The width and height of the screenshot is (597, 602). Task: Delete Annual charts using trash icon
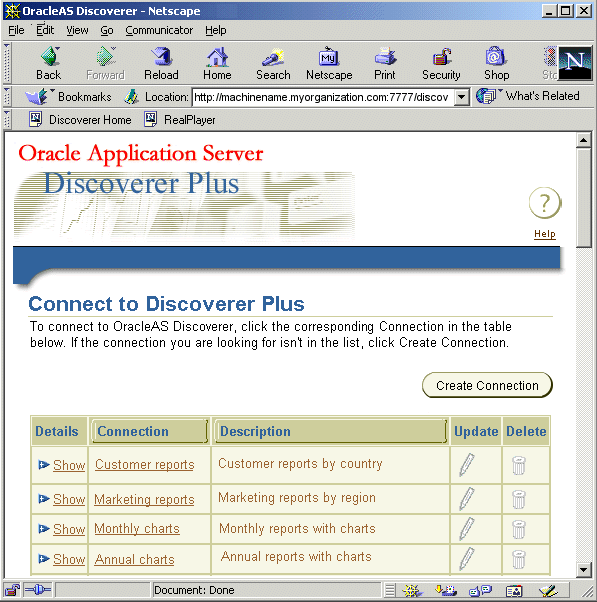point(519,559)
